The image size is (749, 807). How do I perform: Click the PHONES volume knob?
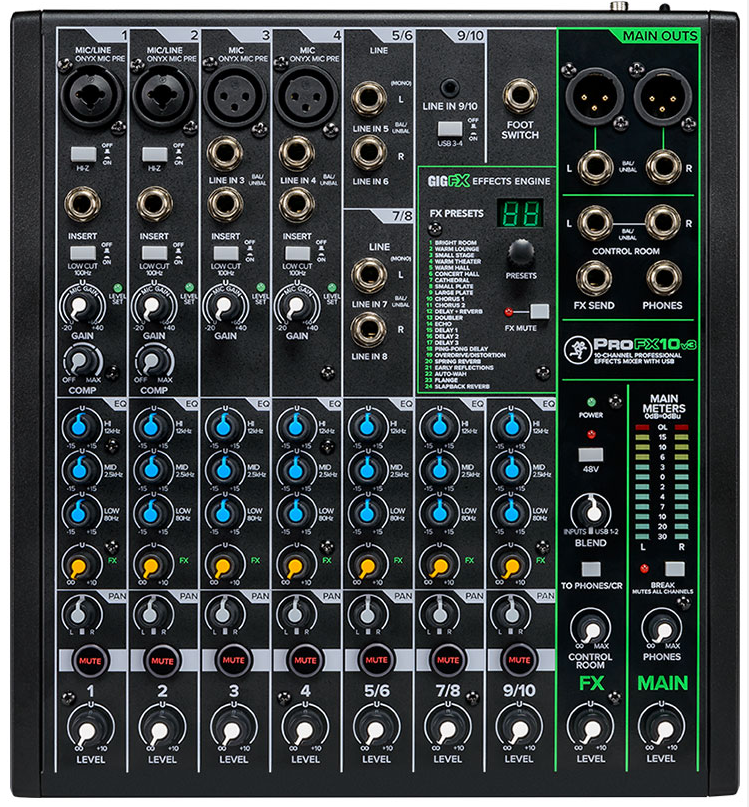tap(661, 628)
